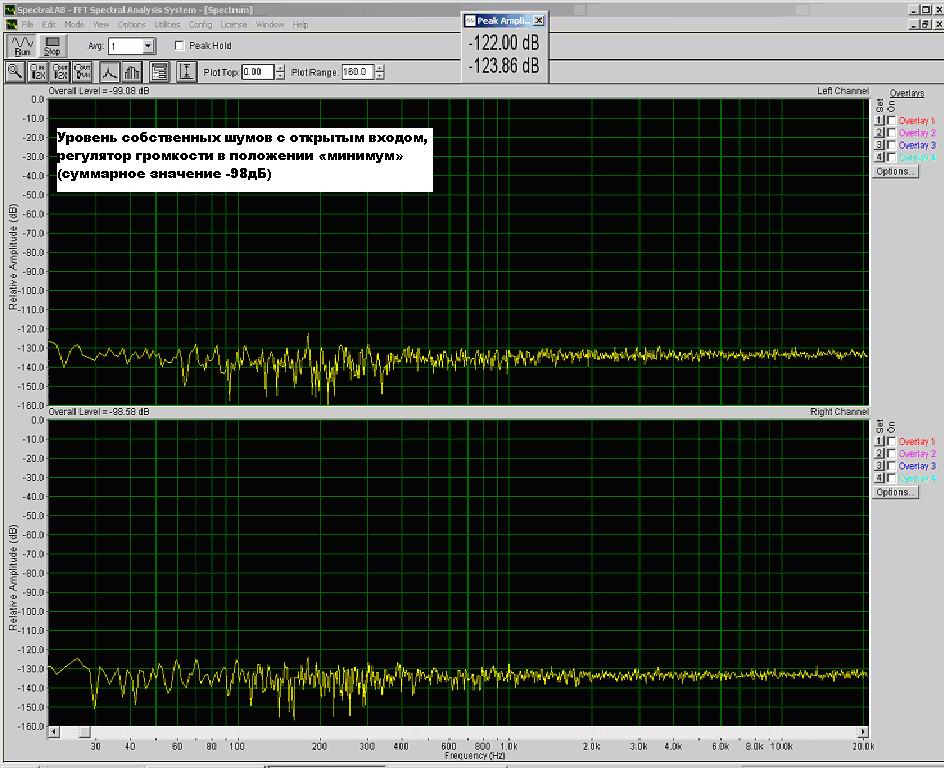The image size is (944, 768).
Task: Open the Edit menu
Action: point(49,25)
